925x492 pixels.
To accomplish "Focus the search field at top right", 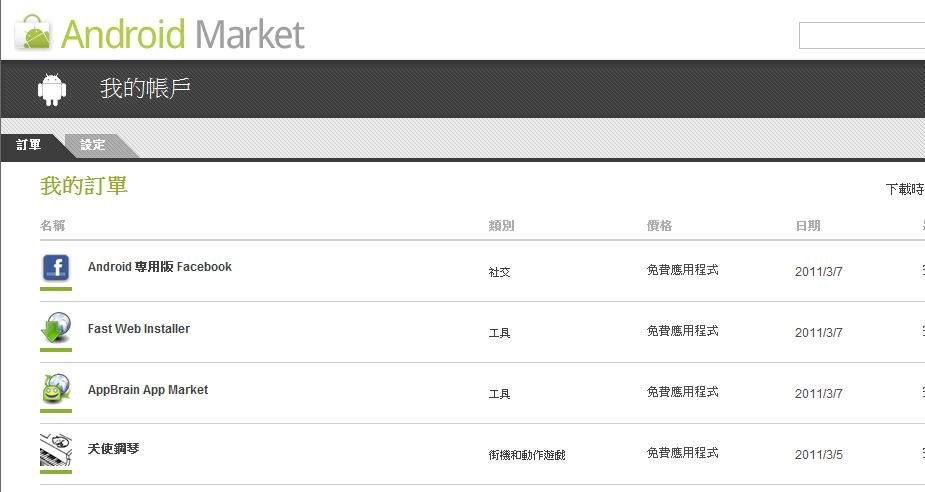I will pos(862,35).
